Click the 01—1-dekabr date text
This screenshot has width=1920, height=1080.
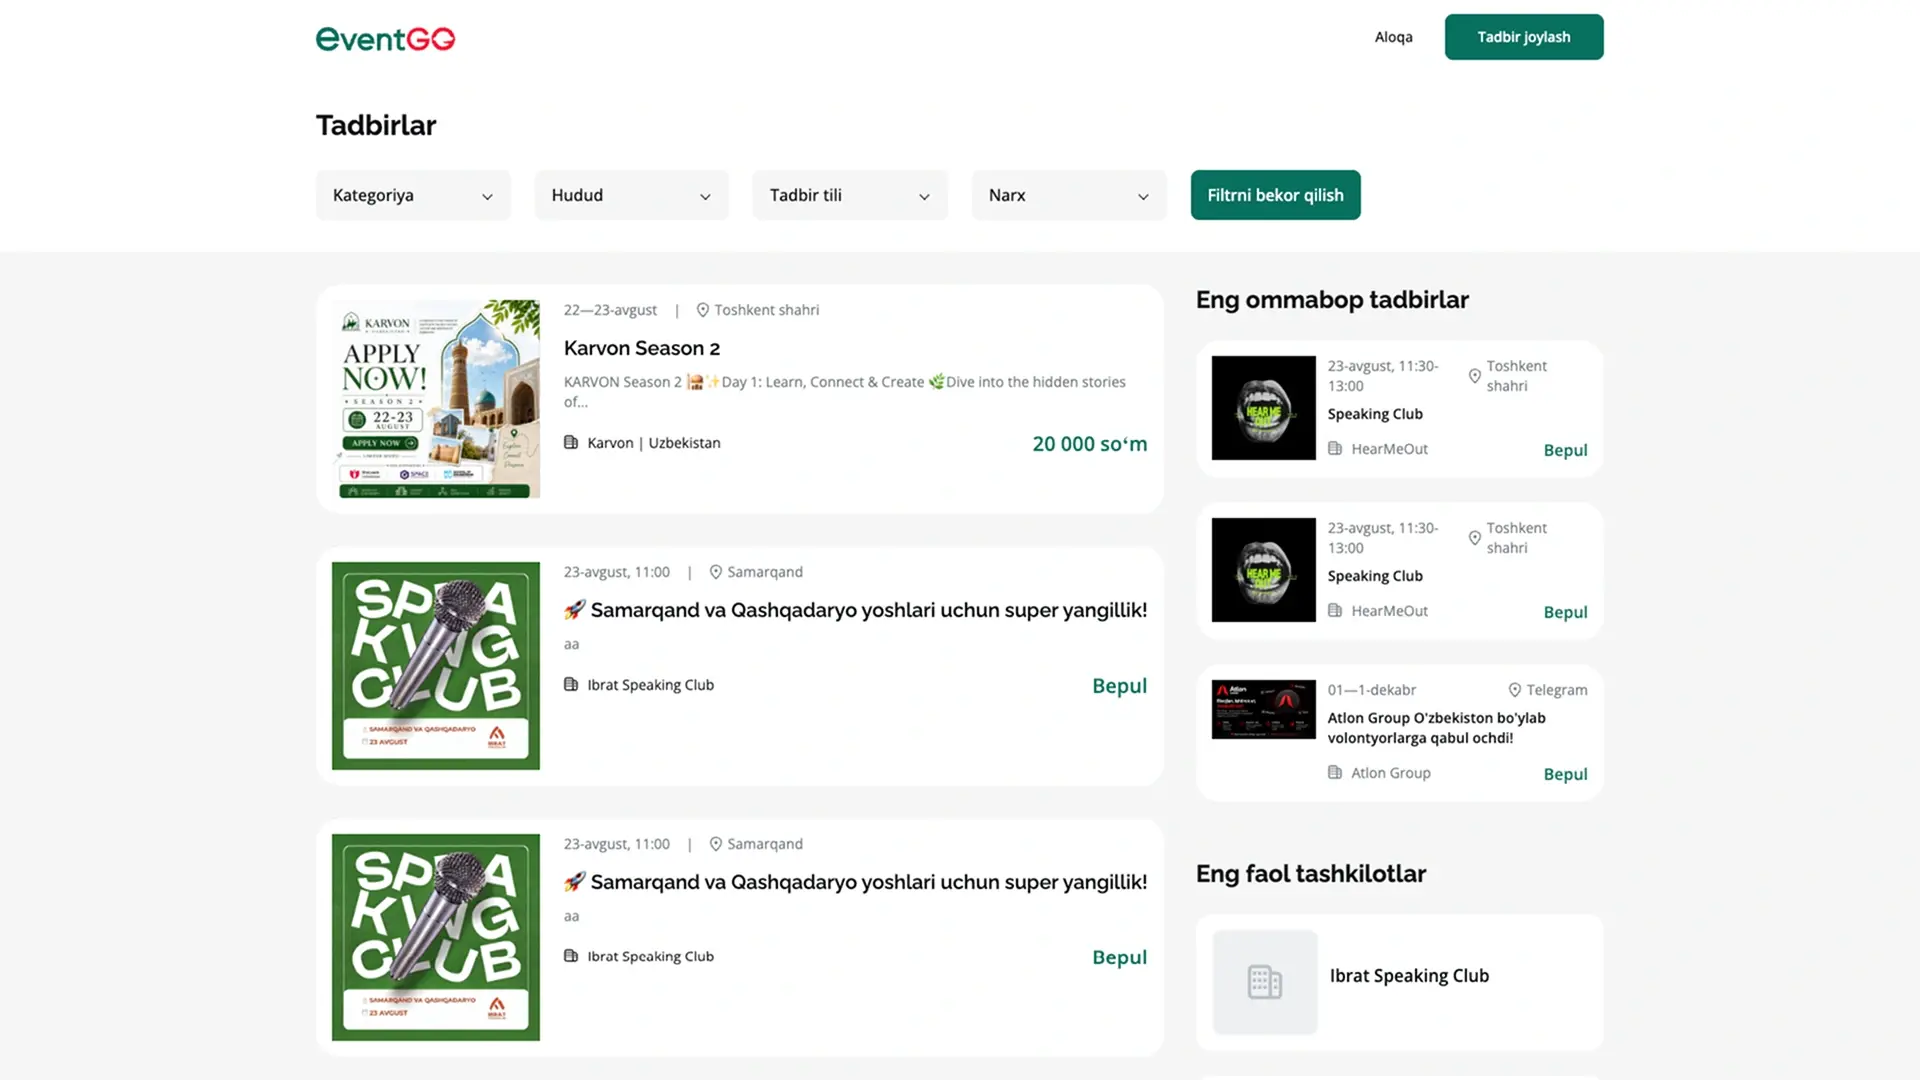pos(1372,690)
